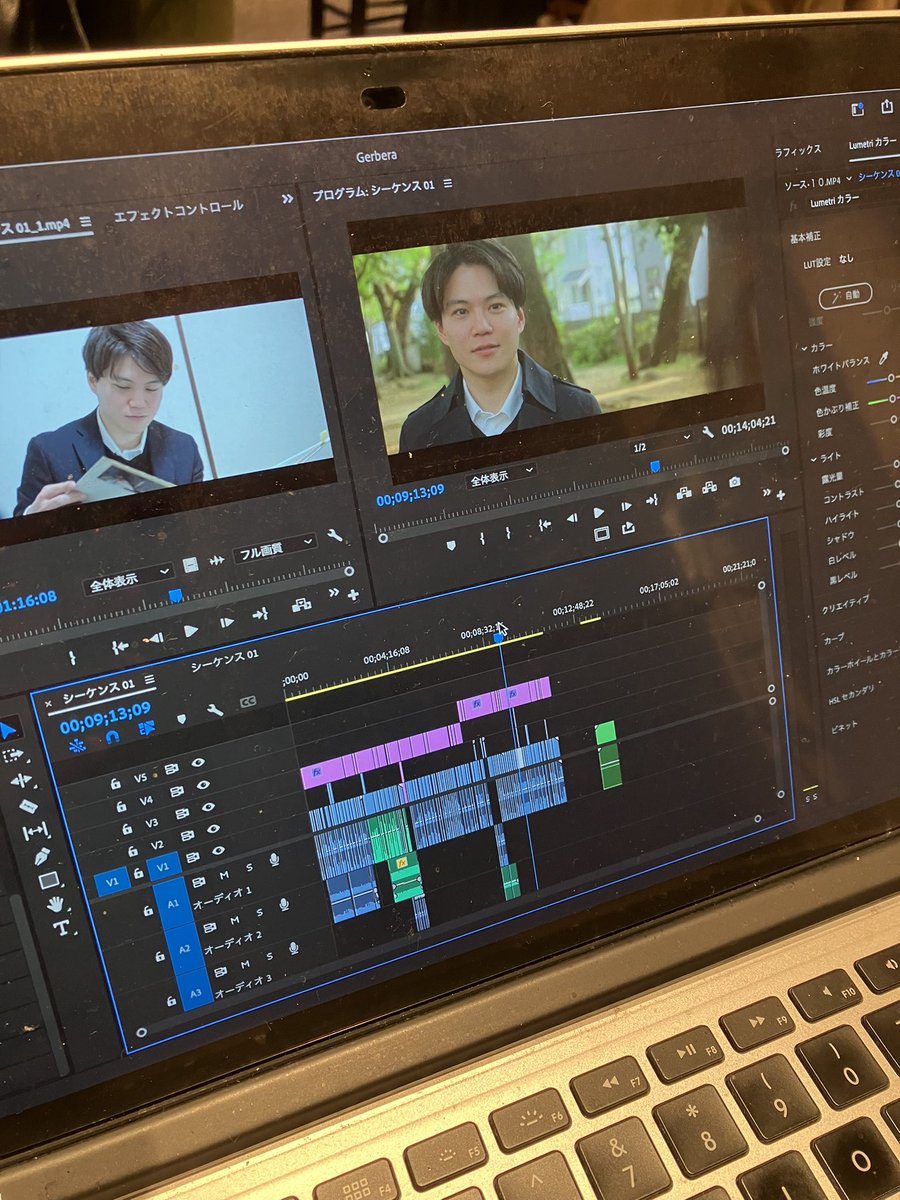Select the Pen tool

coord(42,856)
